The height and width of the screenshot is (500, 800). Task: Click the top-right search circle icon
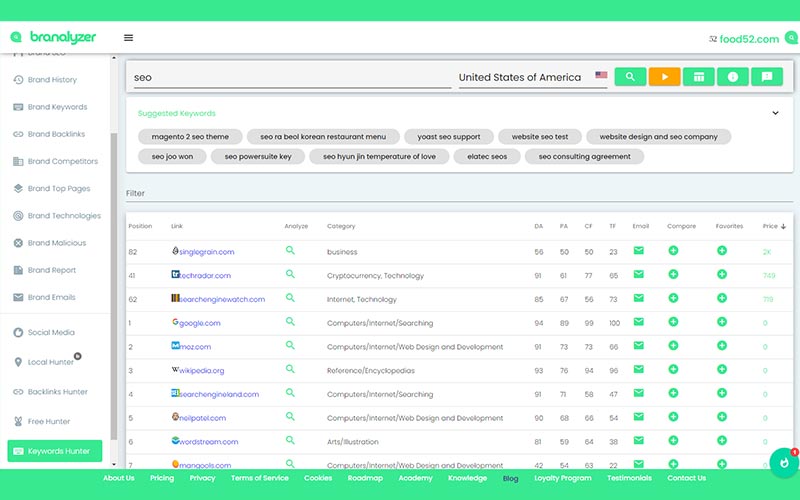[791, 38]
